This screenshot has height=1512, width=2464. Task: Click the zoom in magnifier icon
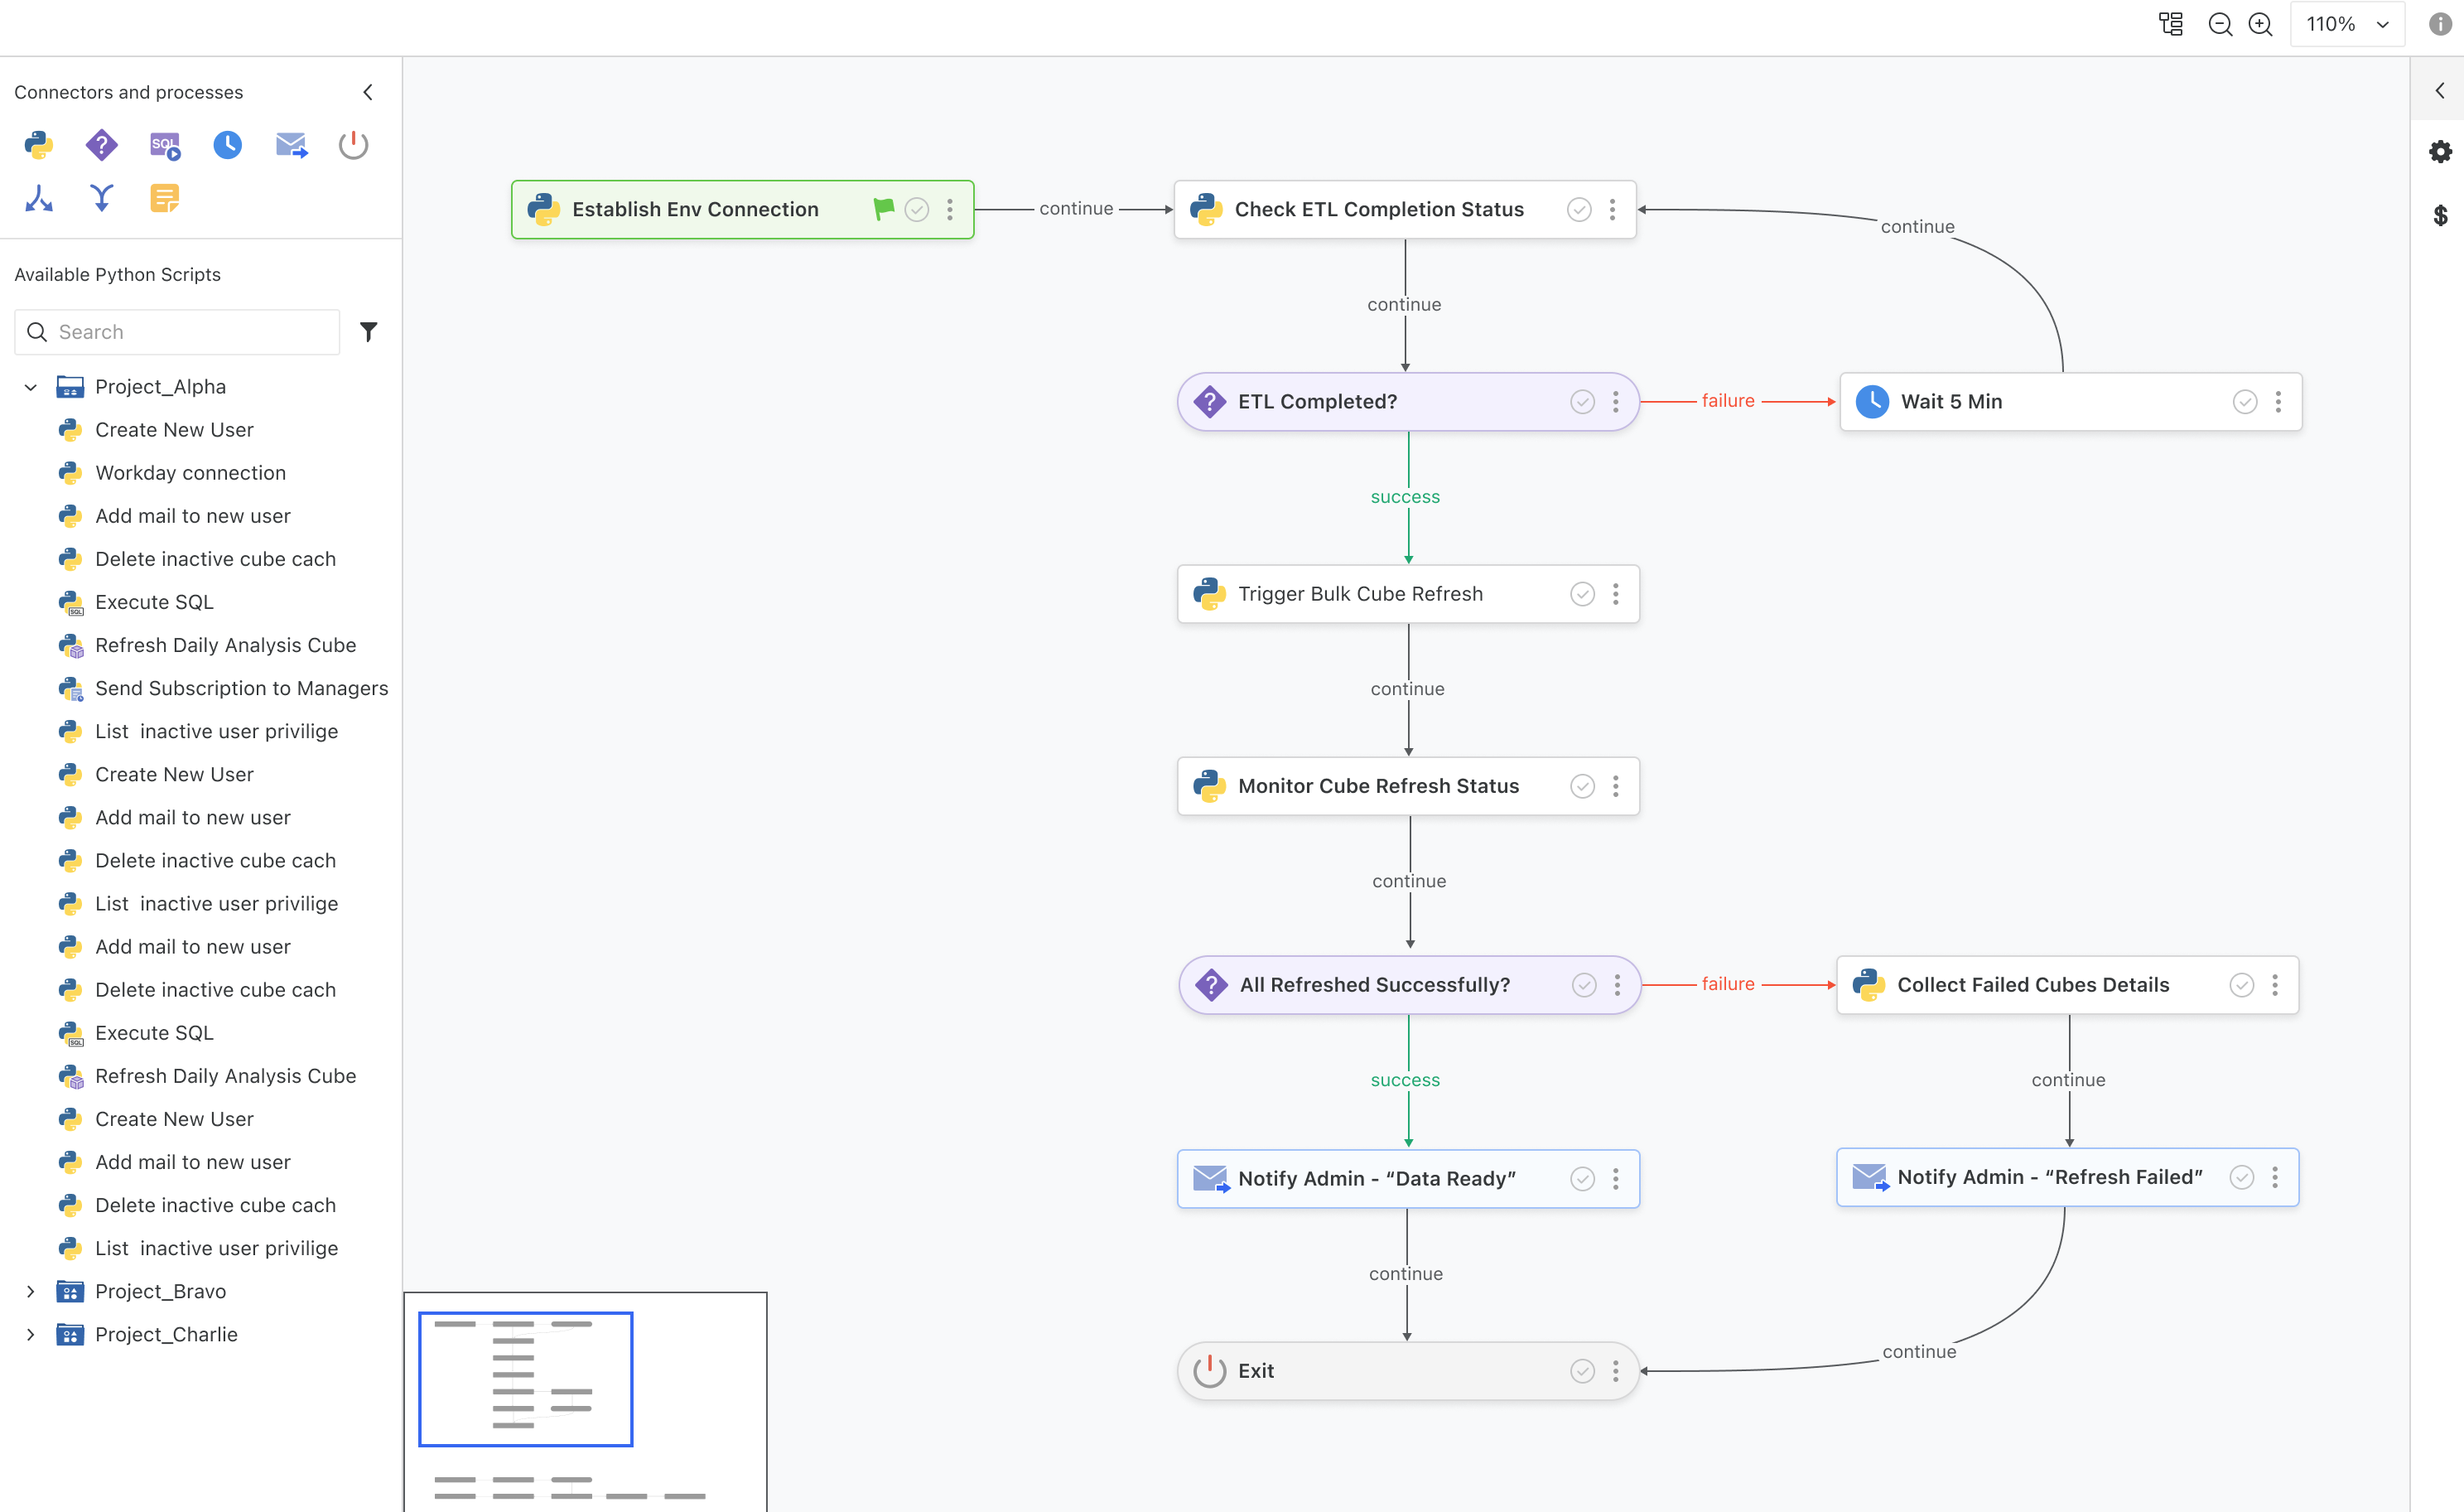click(x=2261, y=24)
